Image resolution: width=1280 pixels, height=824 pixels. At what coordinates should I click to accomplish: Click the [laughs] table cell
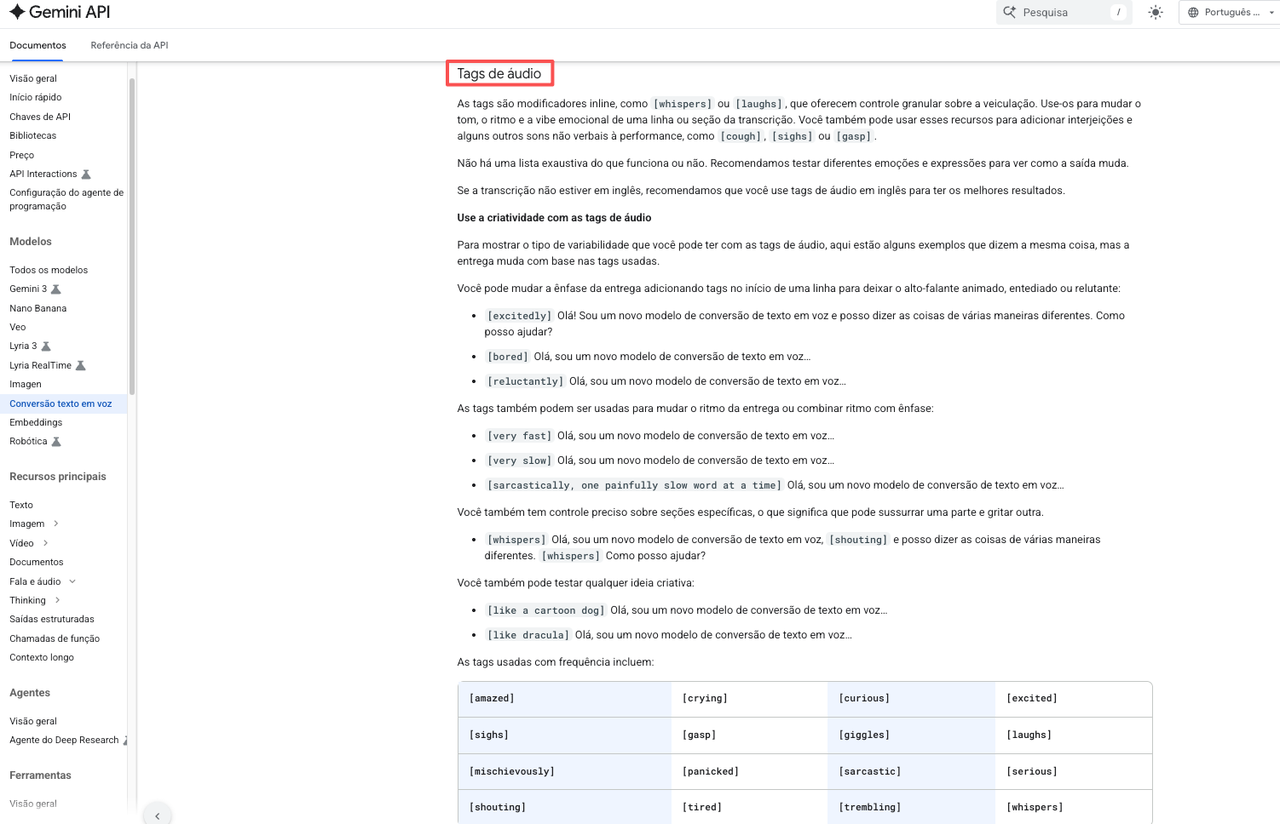1073,735
